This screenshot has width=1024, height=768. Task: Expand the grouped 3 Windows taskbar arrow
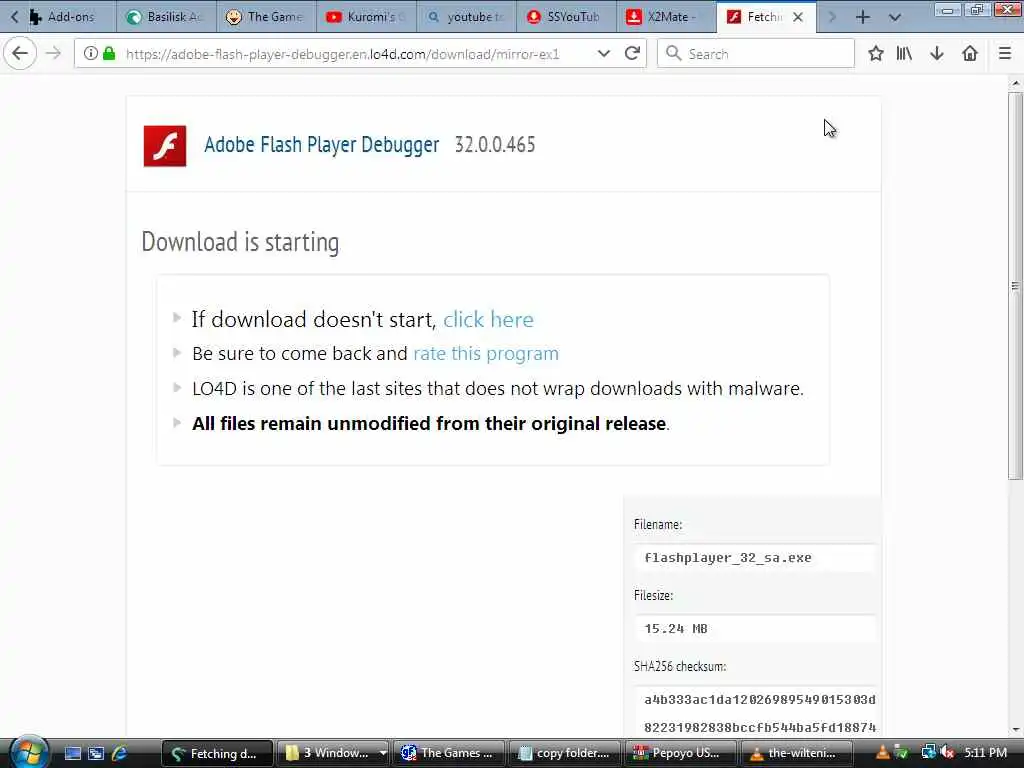383,753
